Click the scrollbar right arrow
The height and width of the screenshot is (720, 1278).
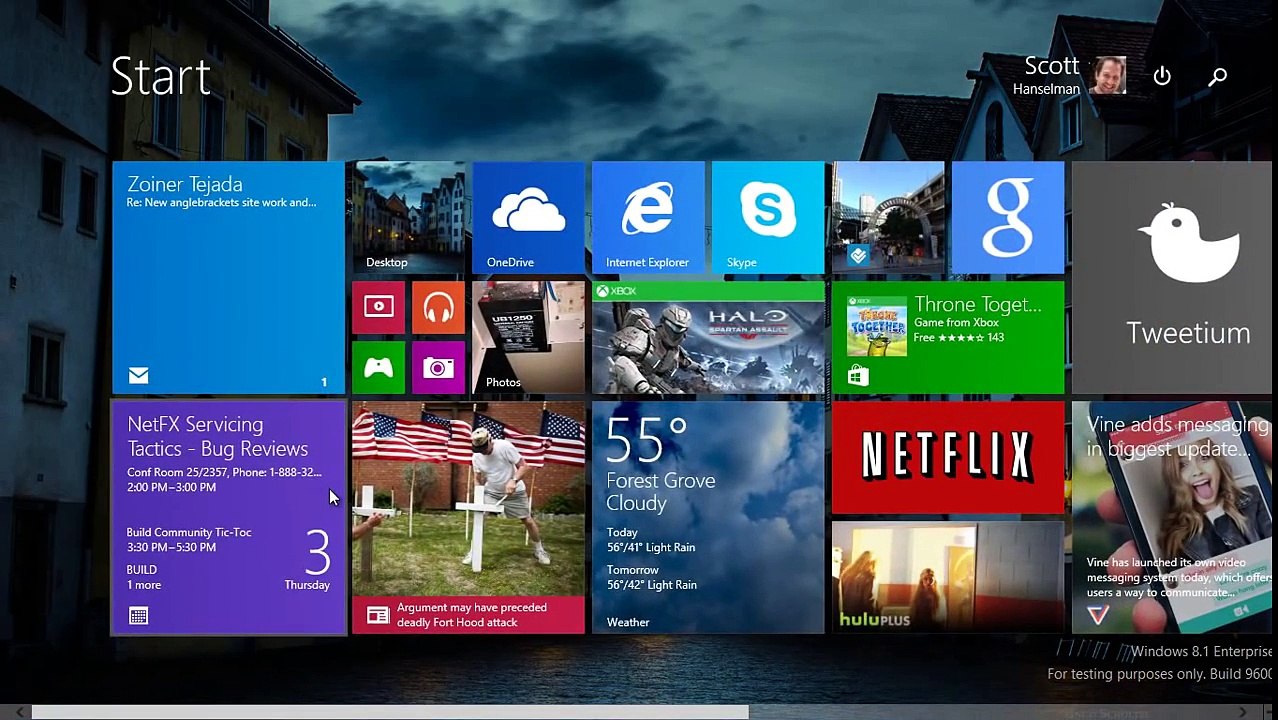1243,712
